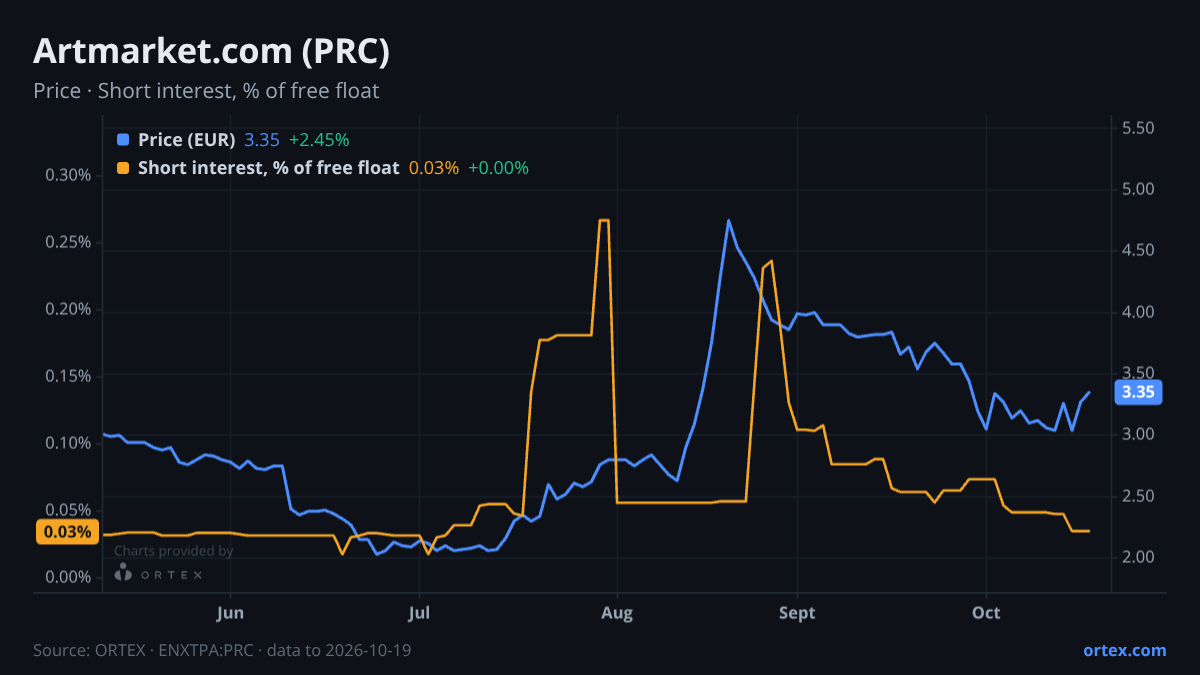The height and width of the screenshot is (675, 1200).
Task: Click the 0.30% left axis label
Action: click(68, 175)
